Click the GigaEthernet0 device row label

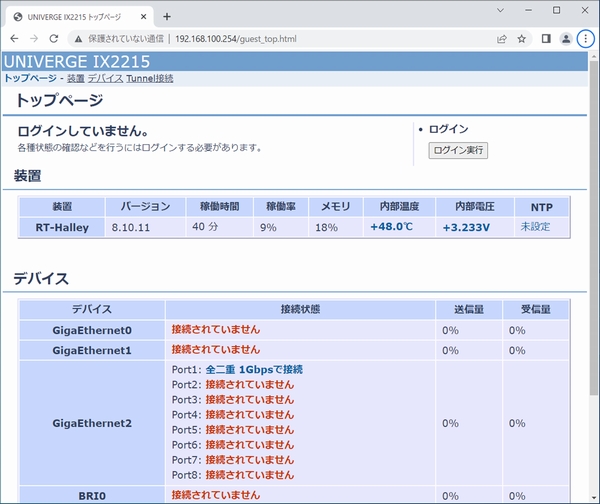(x=92, y=330)
